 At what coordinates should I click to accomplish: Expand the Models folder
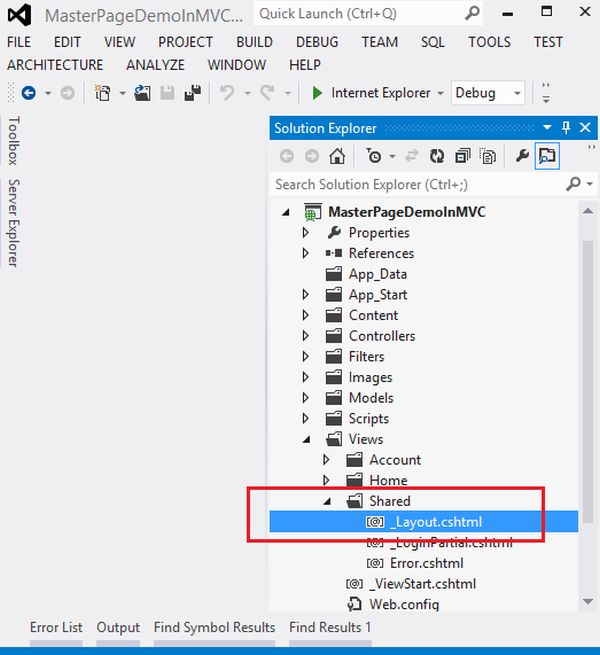click(x=305, y=398)
